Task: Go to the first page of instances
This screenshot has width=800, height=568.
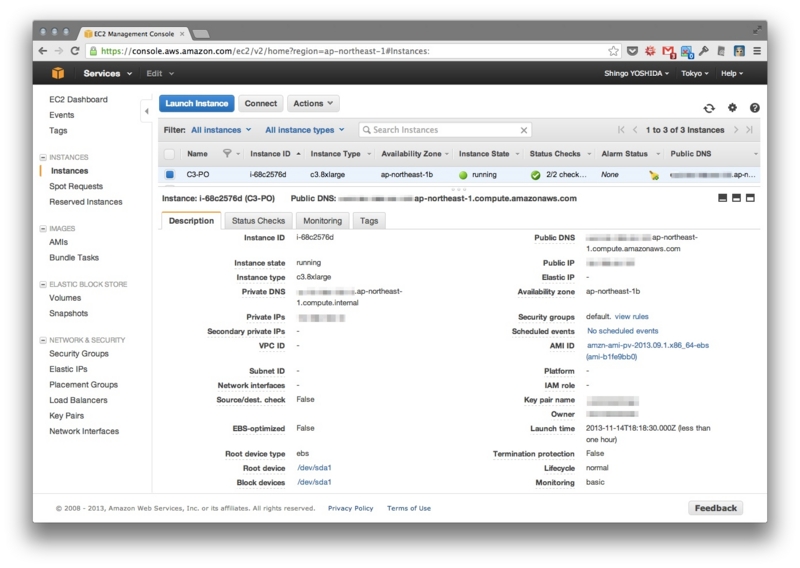Action: click(621, 130)
